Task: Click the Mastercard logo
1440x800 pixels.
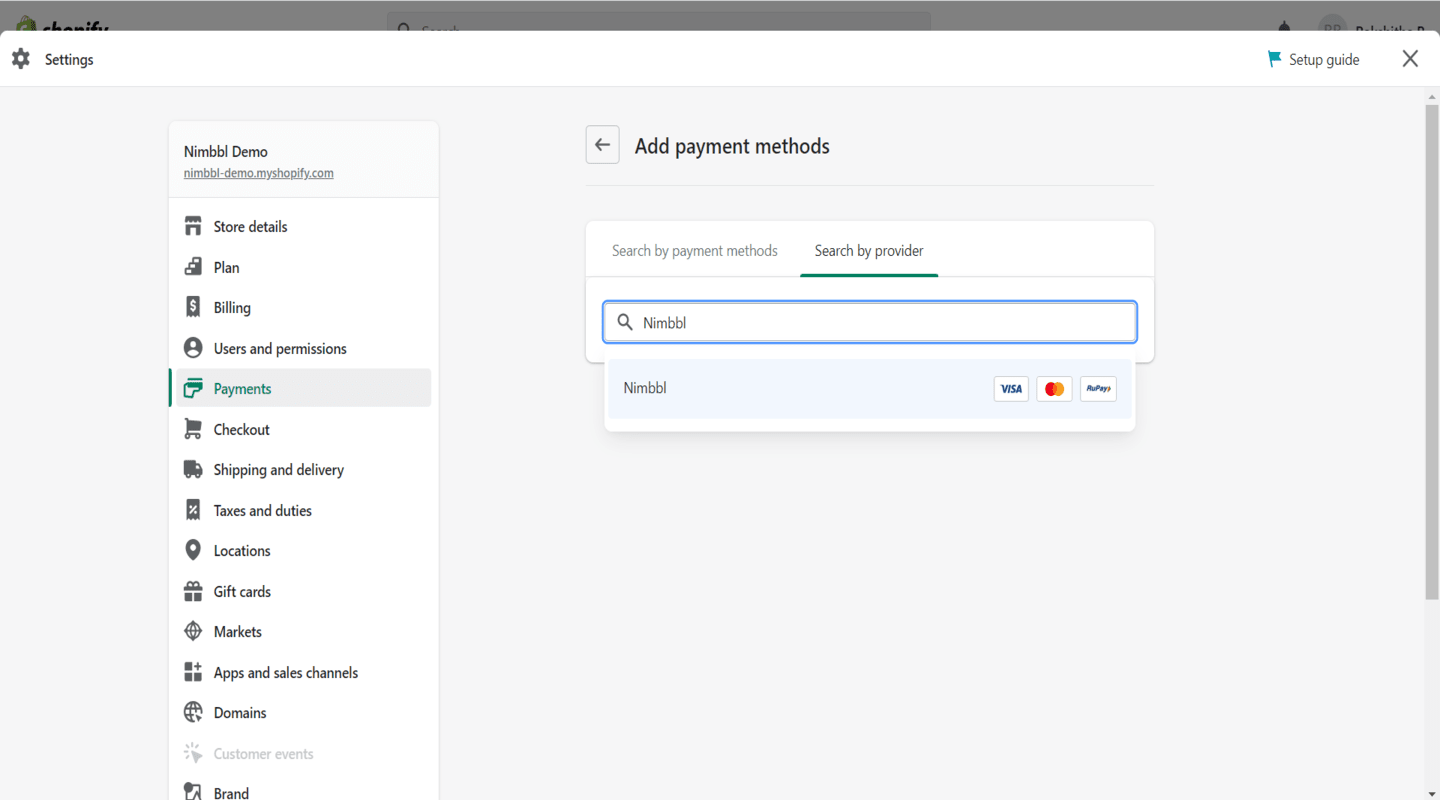Action: point(1054,389)
